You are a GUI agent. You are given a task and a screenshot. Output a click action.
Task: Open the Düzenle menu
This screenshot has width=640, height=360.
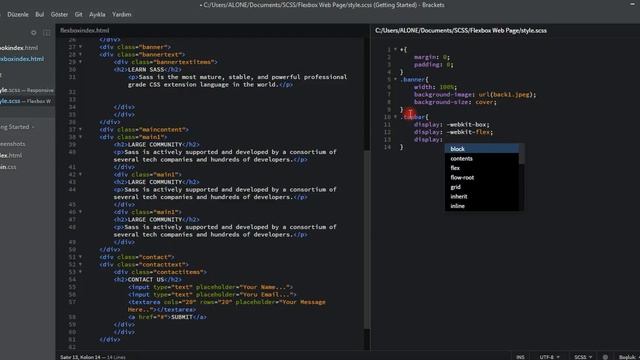tap(18, 14)
